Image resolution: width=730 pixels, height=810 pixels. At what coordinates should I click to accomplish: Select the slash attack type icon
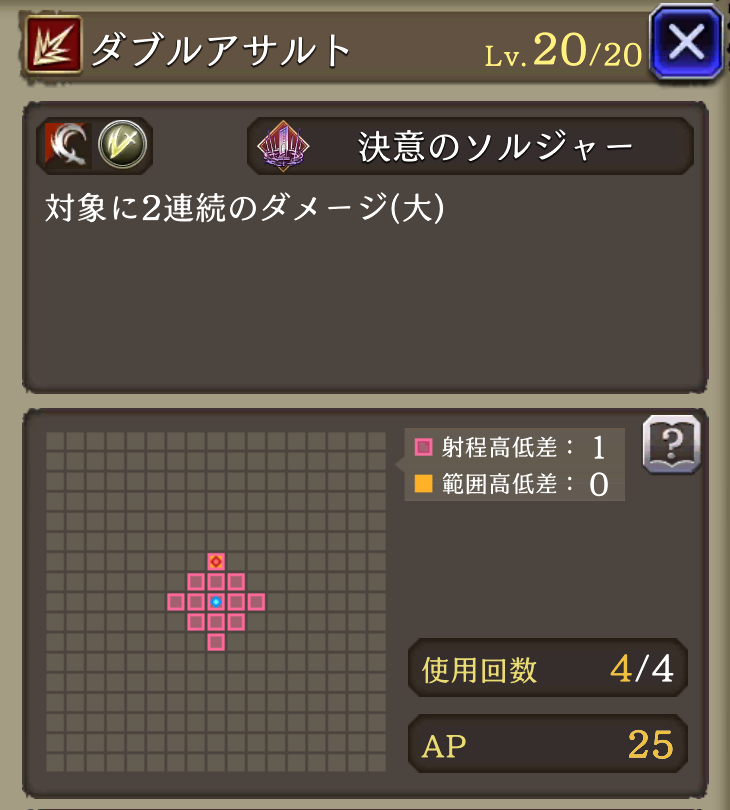[x=68, y=145]
